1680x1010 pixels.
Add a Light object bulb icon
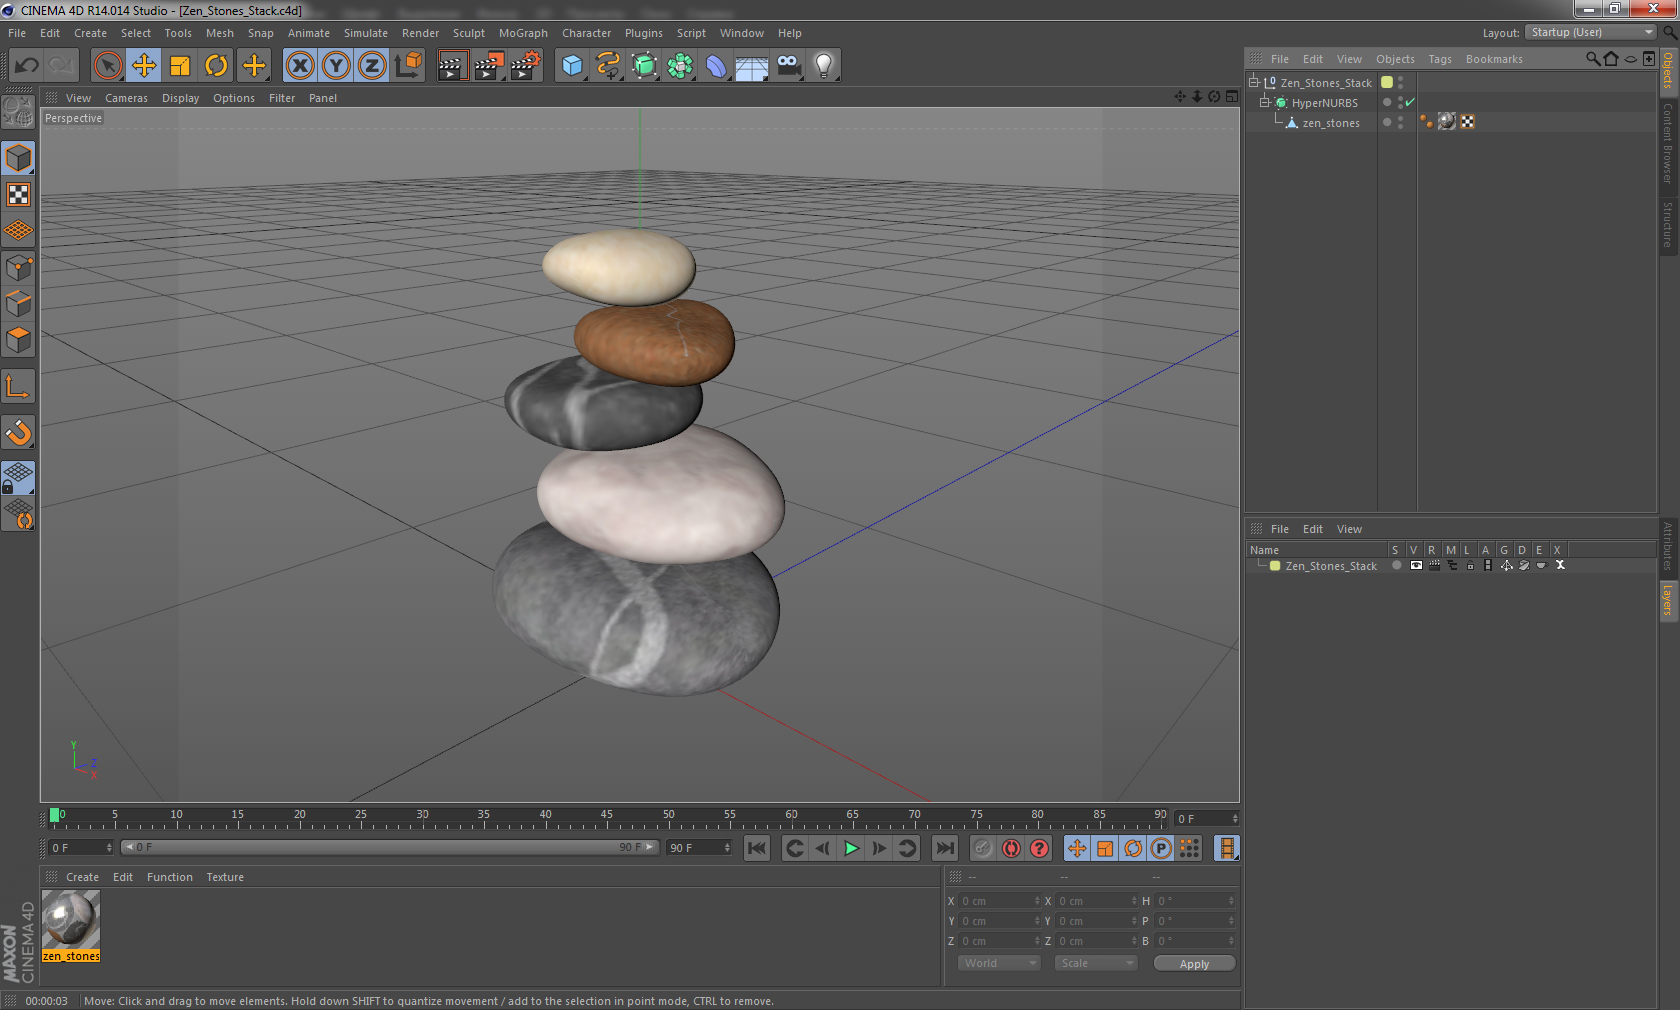pyautogui.click(x=824, y=66)
